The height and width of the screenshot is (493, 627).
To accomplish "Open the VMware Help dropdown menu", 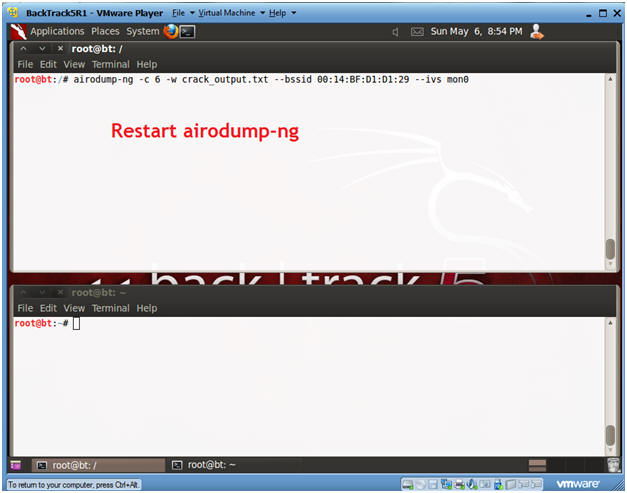I will coord(282,13).
